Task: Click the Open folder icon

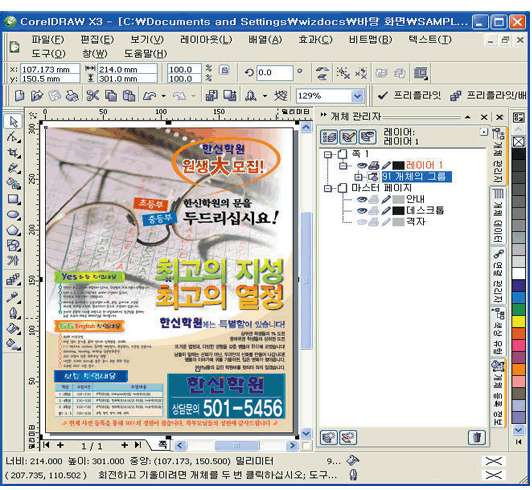Action: pyautogui.click(x=36, y=96)
